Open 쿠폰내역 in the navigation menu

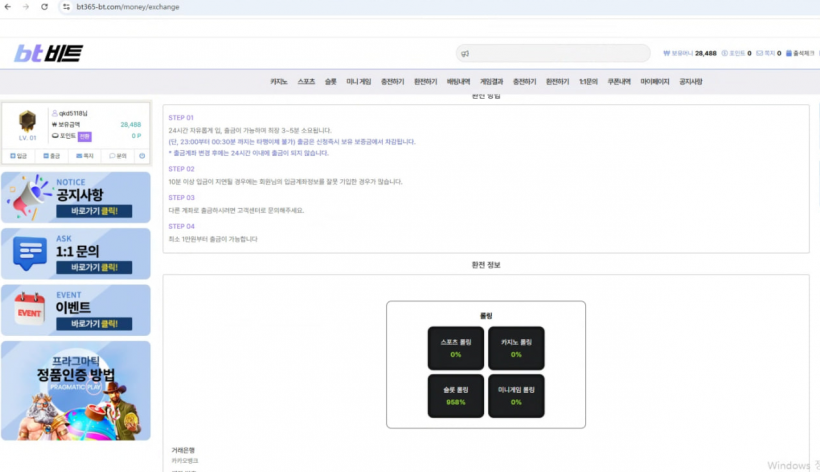619,82
